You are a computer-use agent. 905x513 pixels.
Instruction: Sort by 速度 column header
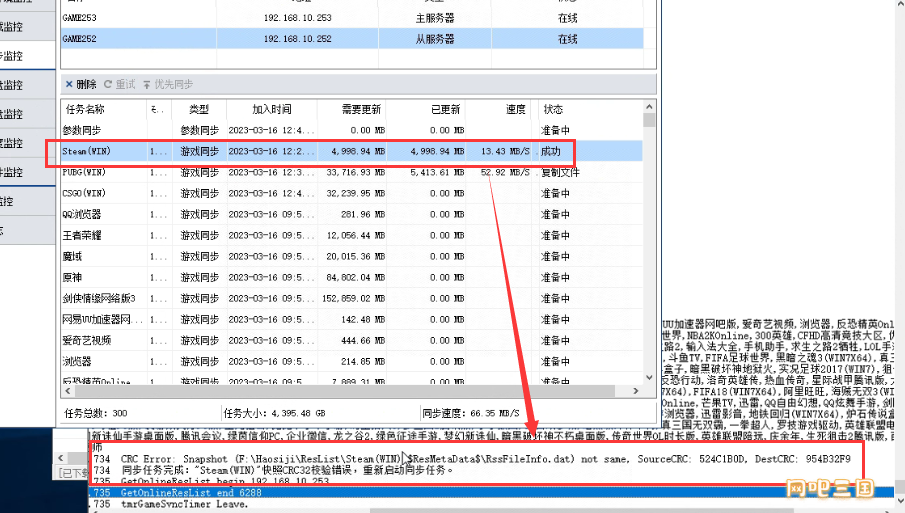[x=515, y=109]
